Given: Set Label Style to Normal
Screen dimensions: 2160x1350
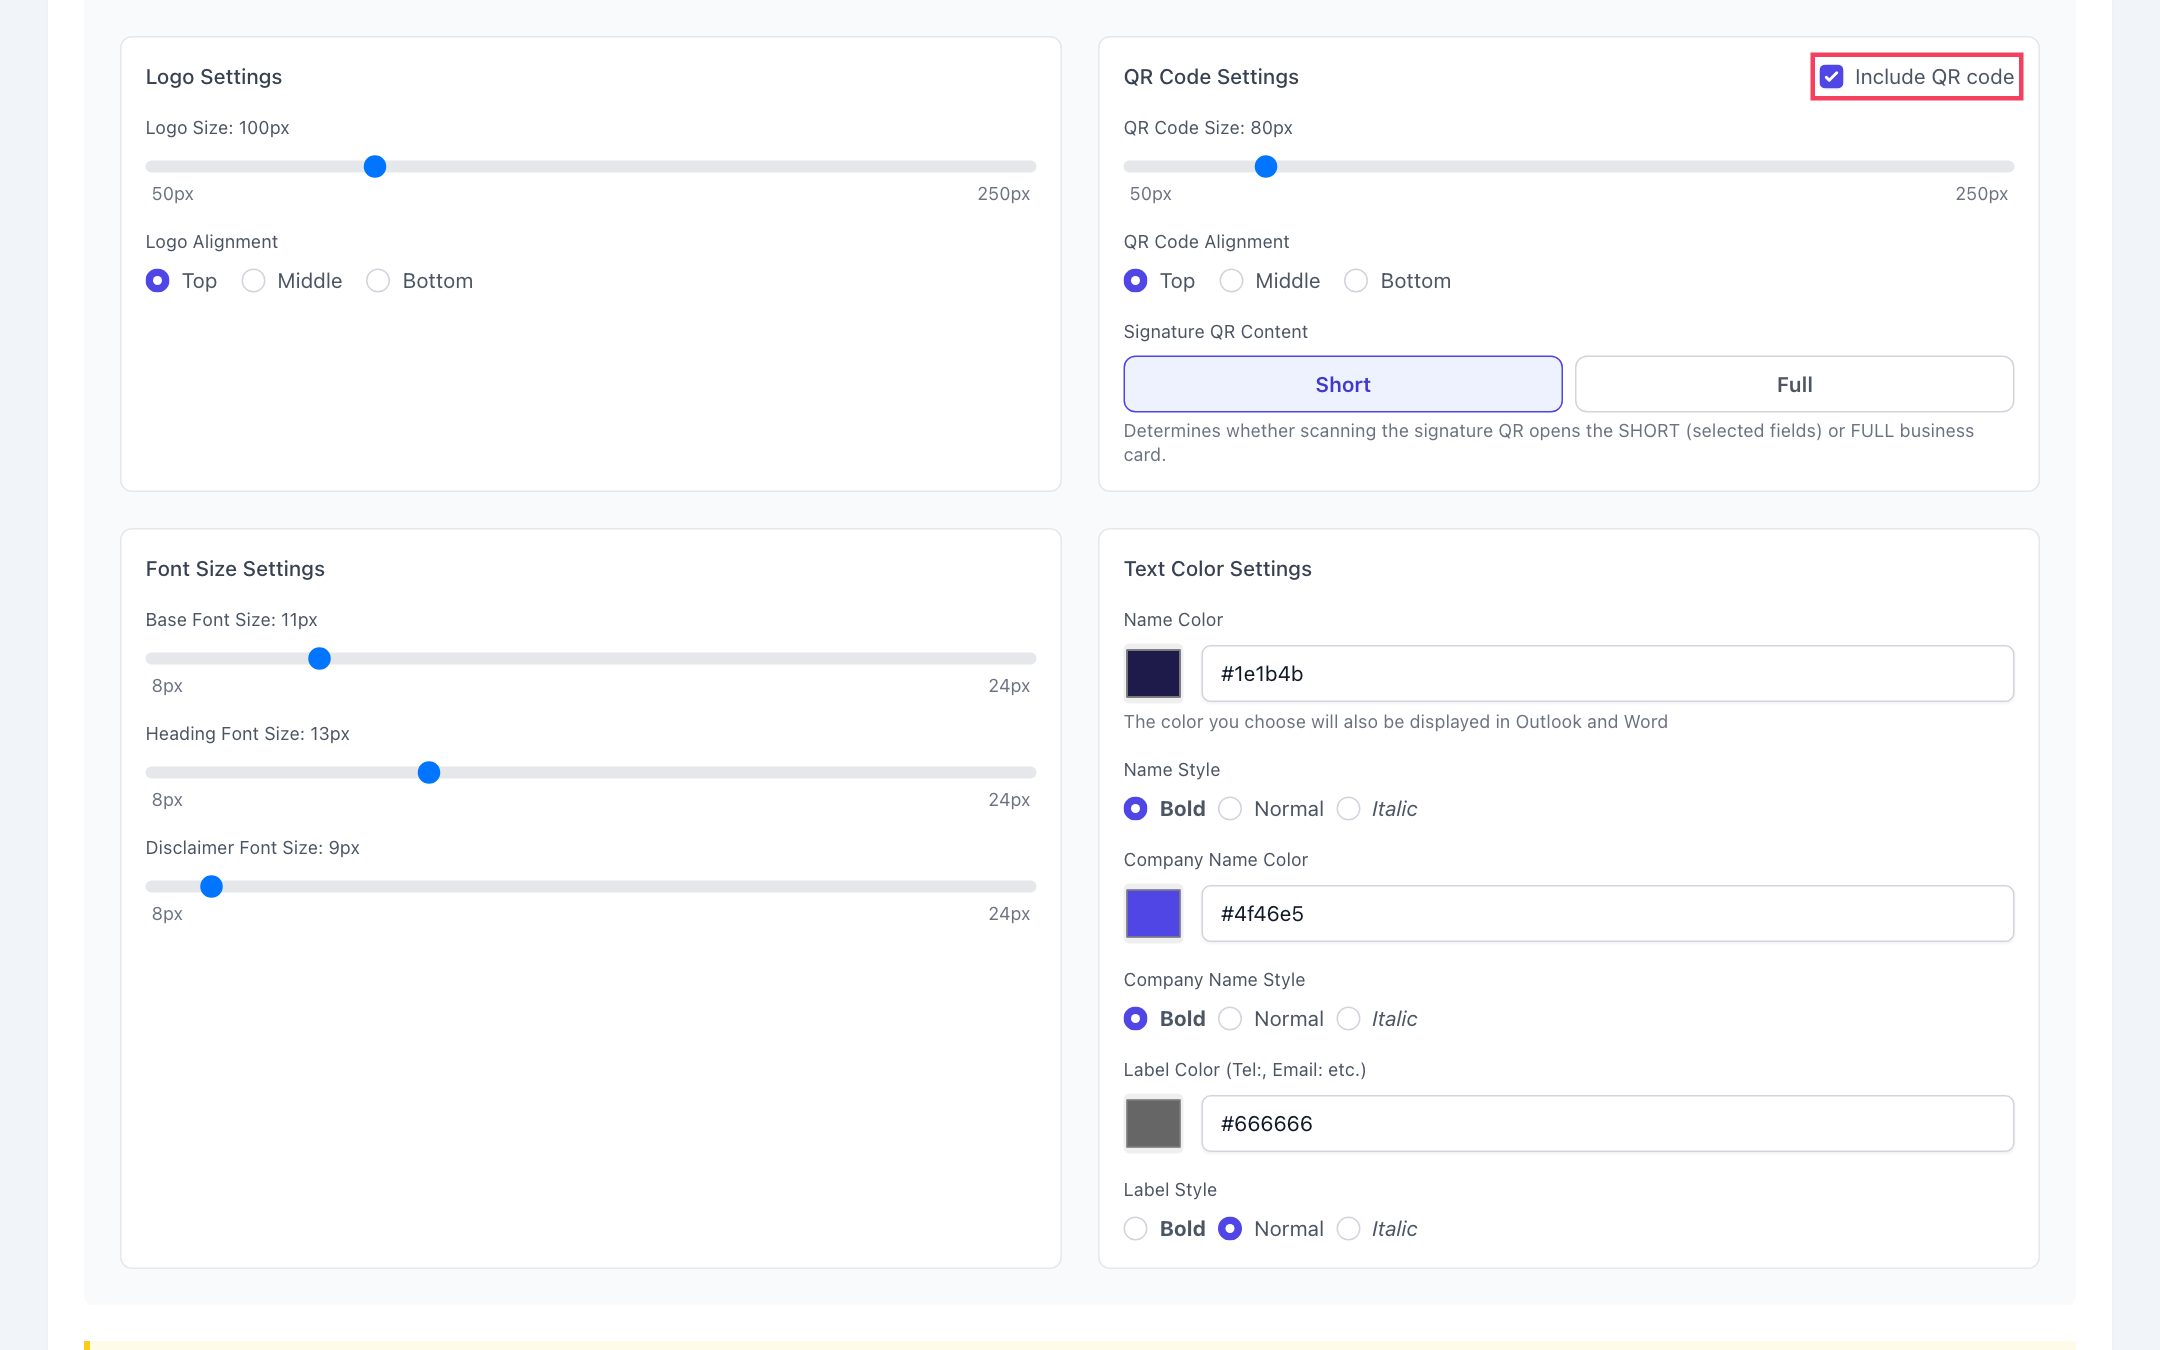Looking at the screenshot, I should pos(1230,1229).
